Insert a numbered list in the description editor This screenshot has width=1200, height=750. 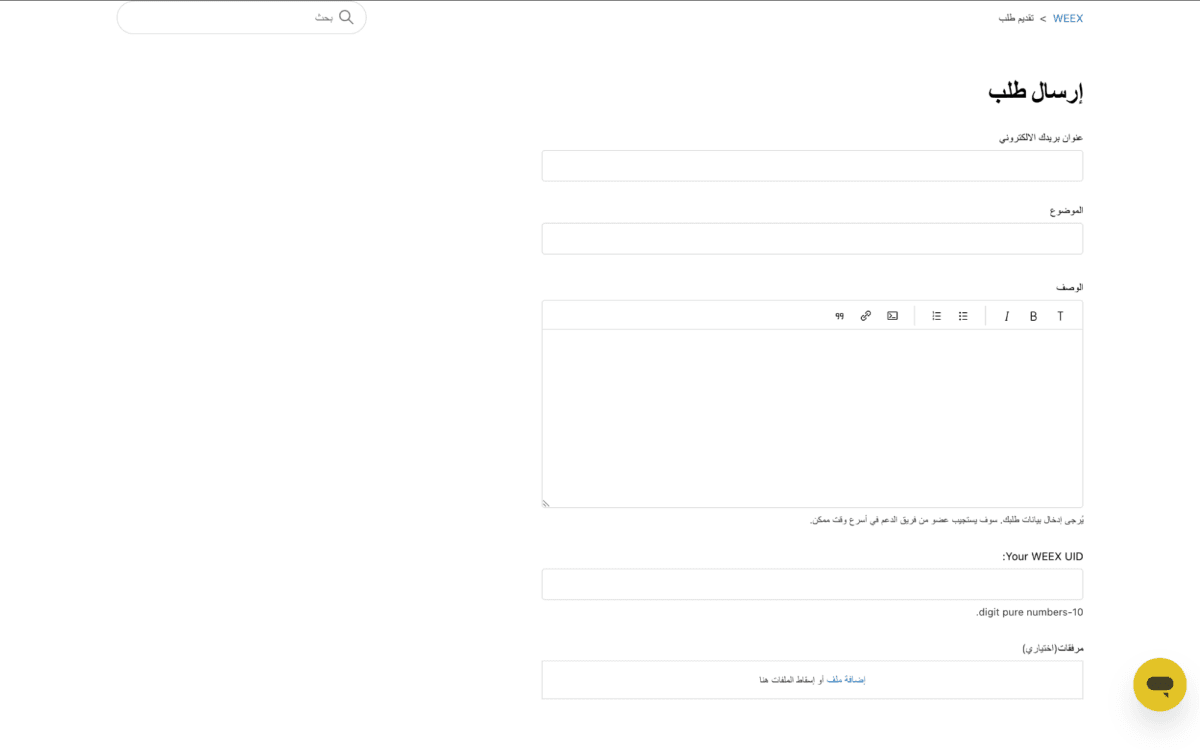point(936,316)
